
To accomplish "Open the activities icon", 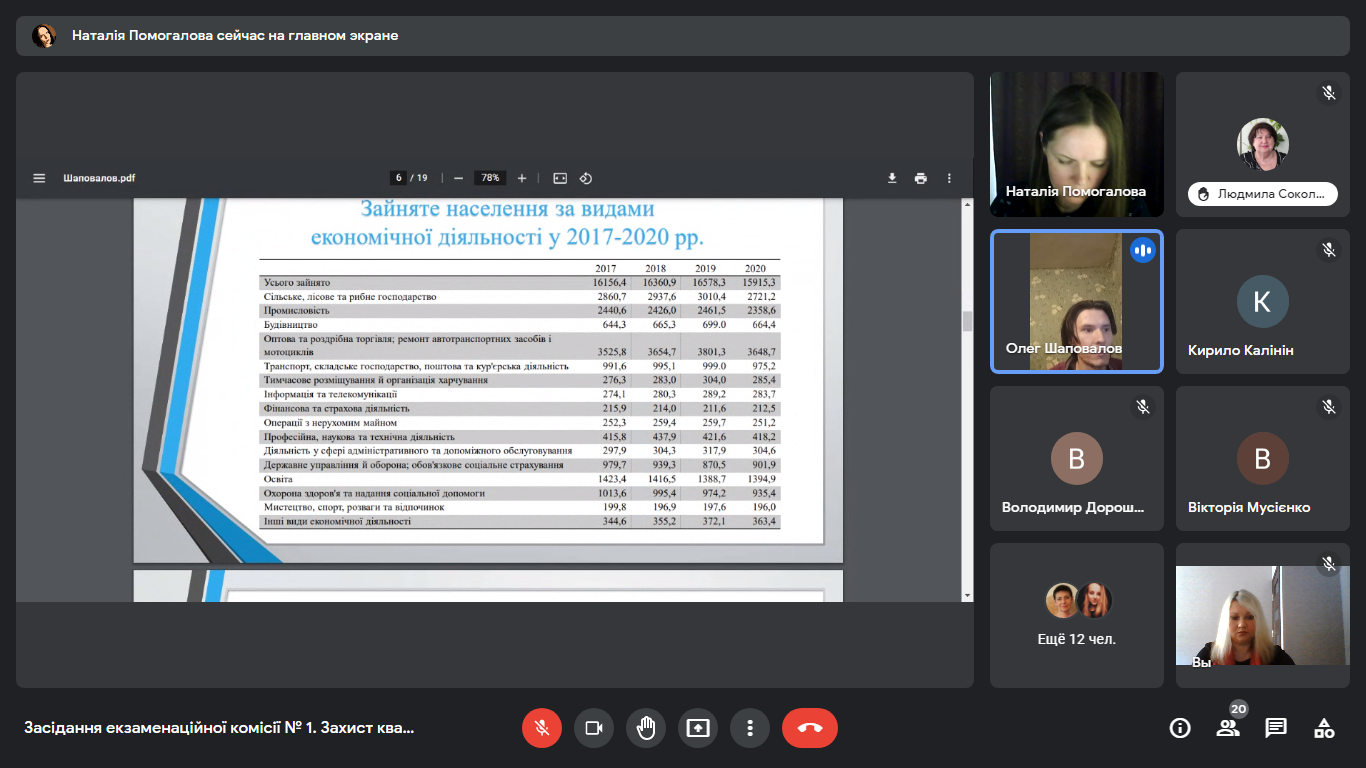I will (1324, 728).
